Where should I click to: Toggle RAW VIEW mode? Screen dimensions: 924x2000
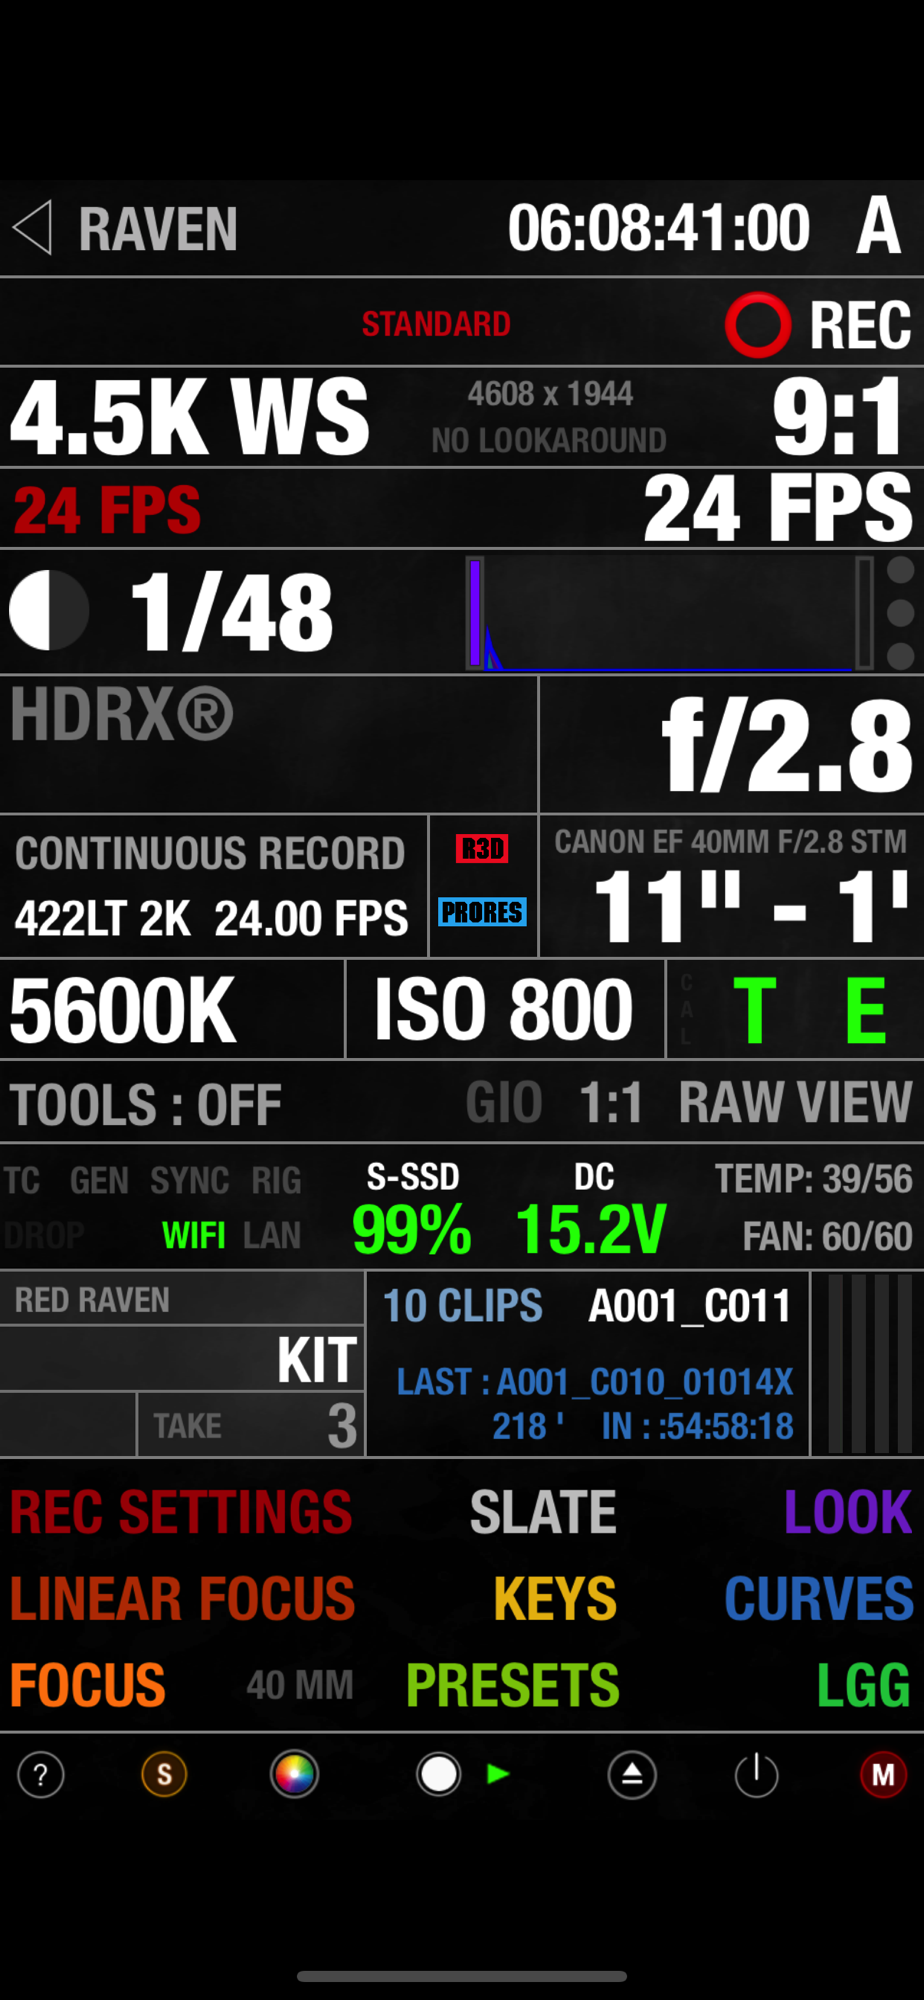(x=796, y=1102)
